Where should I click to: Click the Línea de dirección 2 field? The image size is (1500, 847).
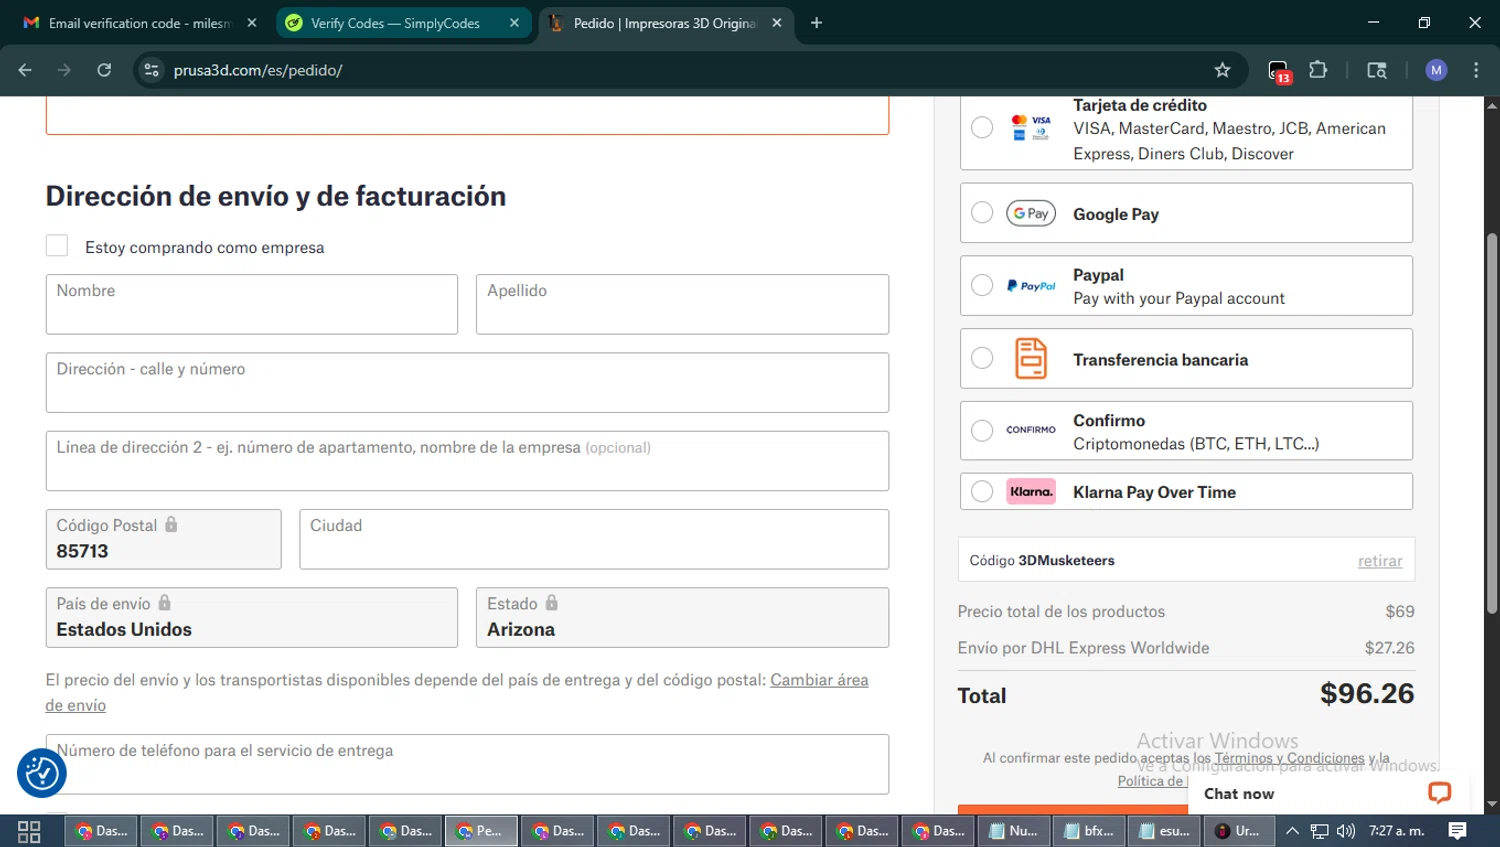pyautogui.click(x=467, y=461)
